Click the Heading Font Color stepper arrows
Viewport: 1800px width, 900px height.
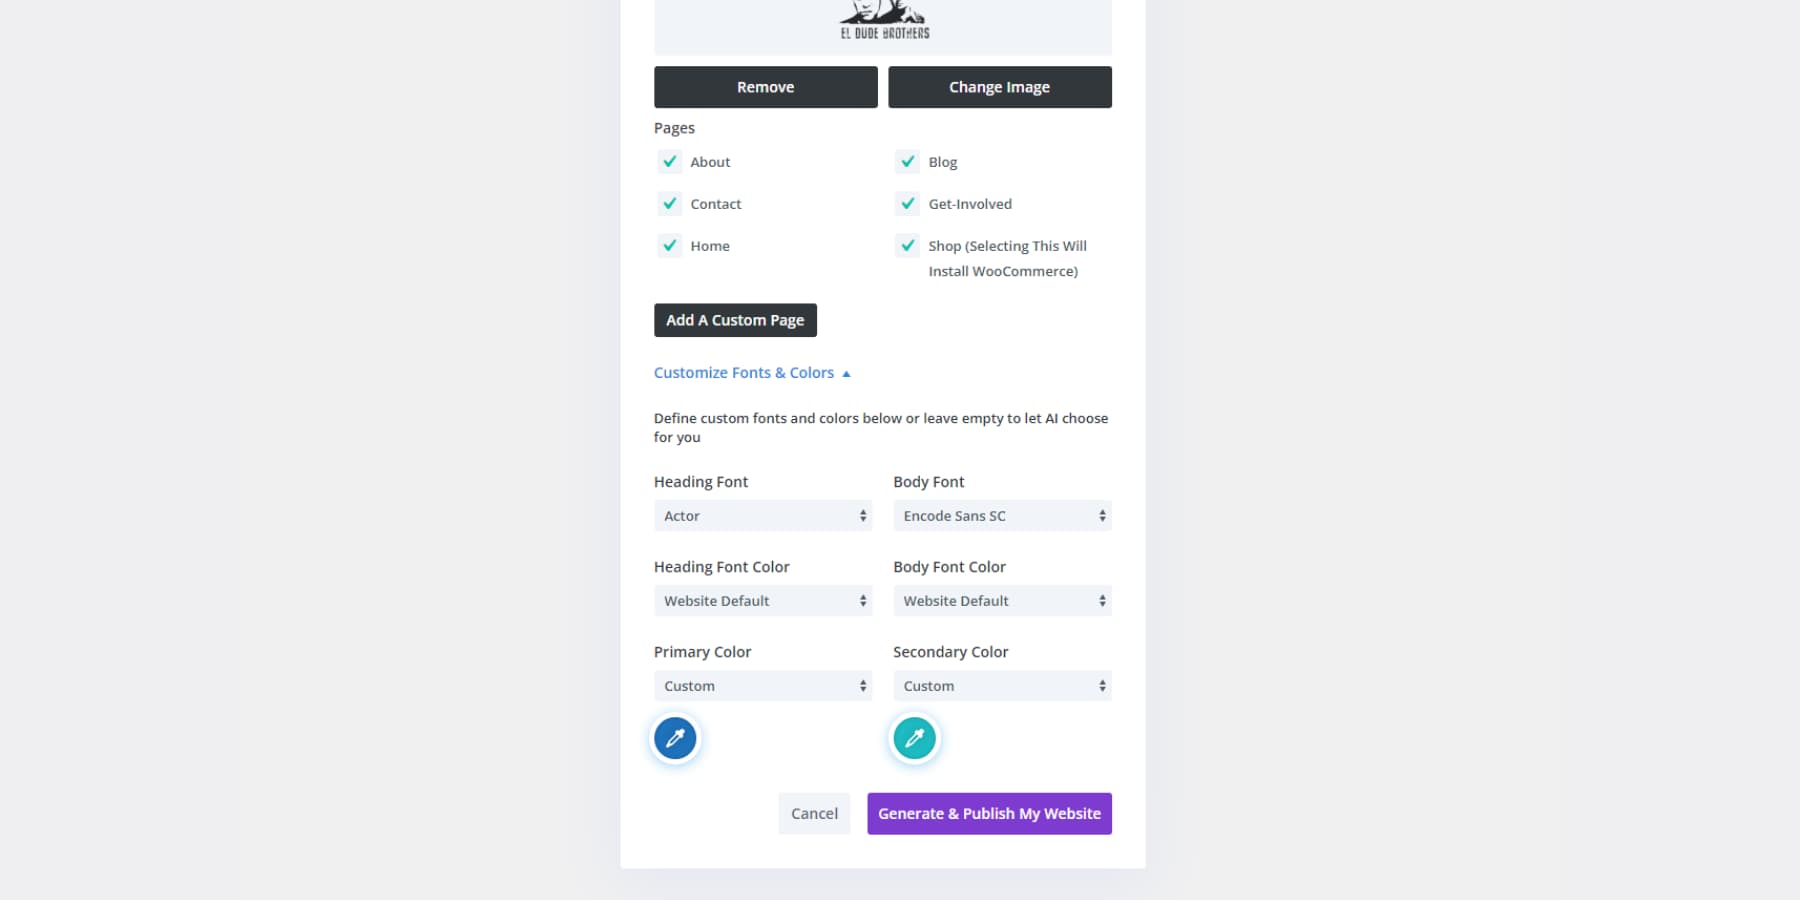pyautogui.click(x=862, y=600)
